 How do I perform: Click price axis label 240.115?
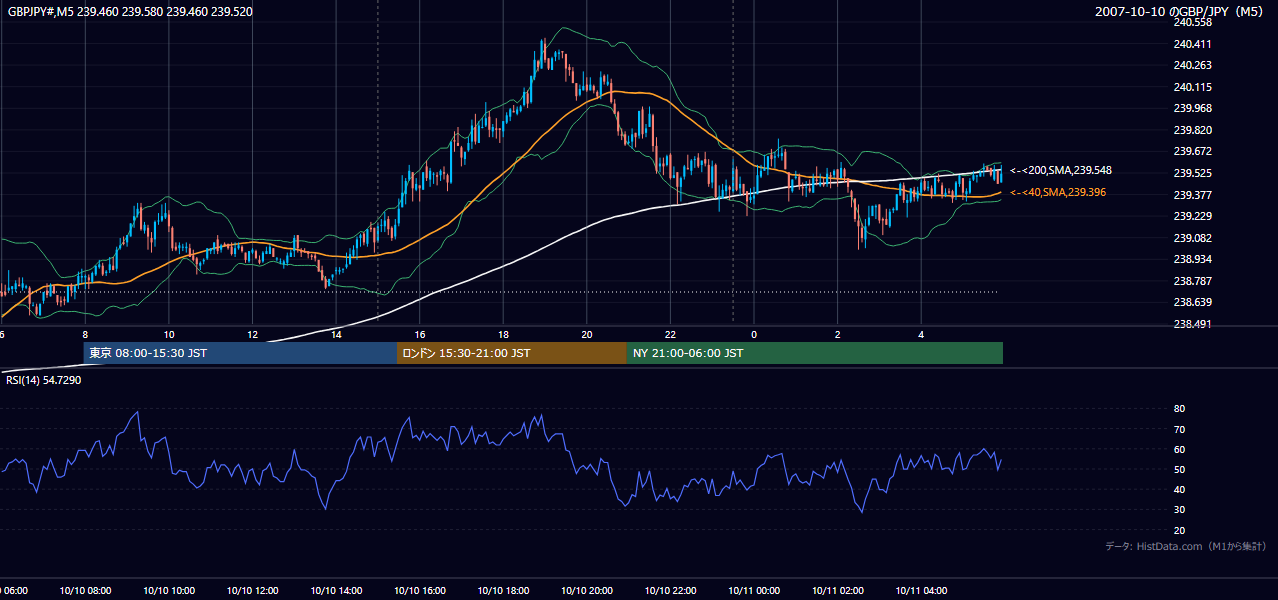(1192, 87)
